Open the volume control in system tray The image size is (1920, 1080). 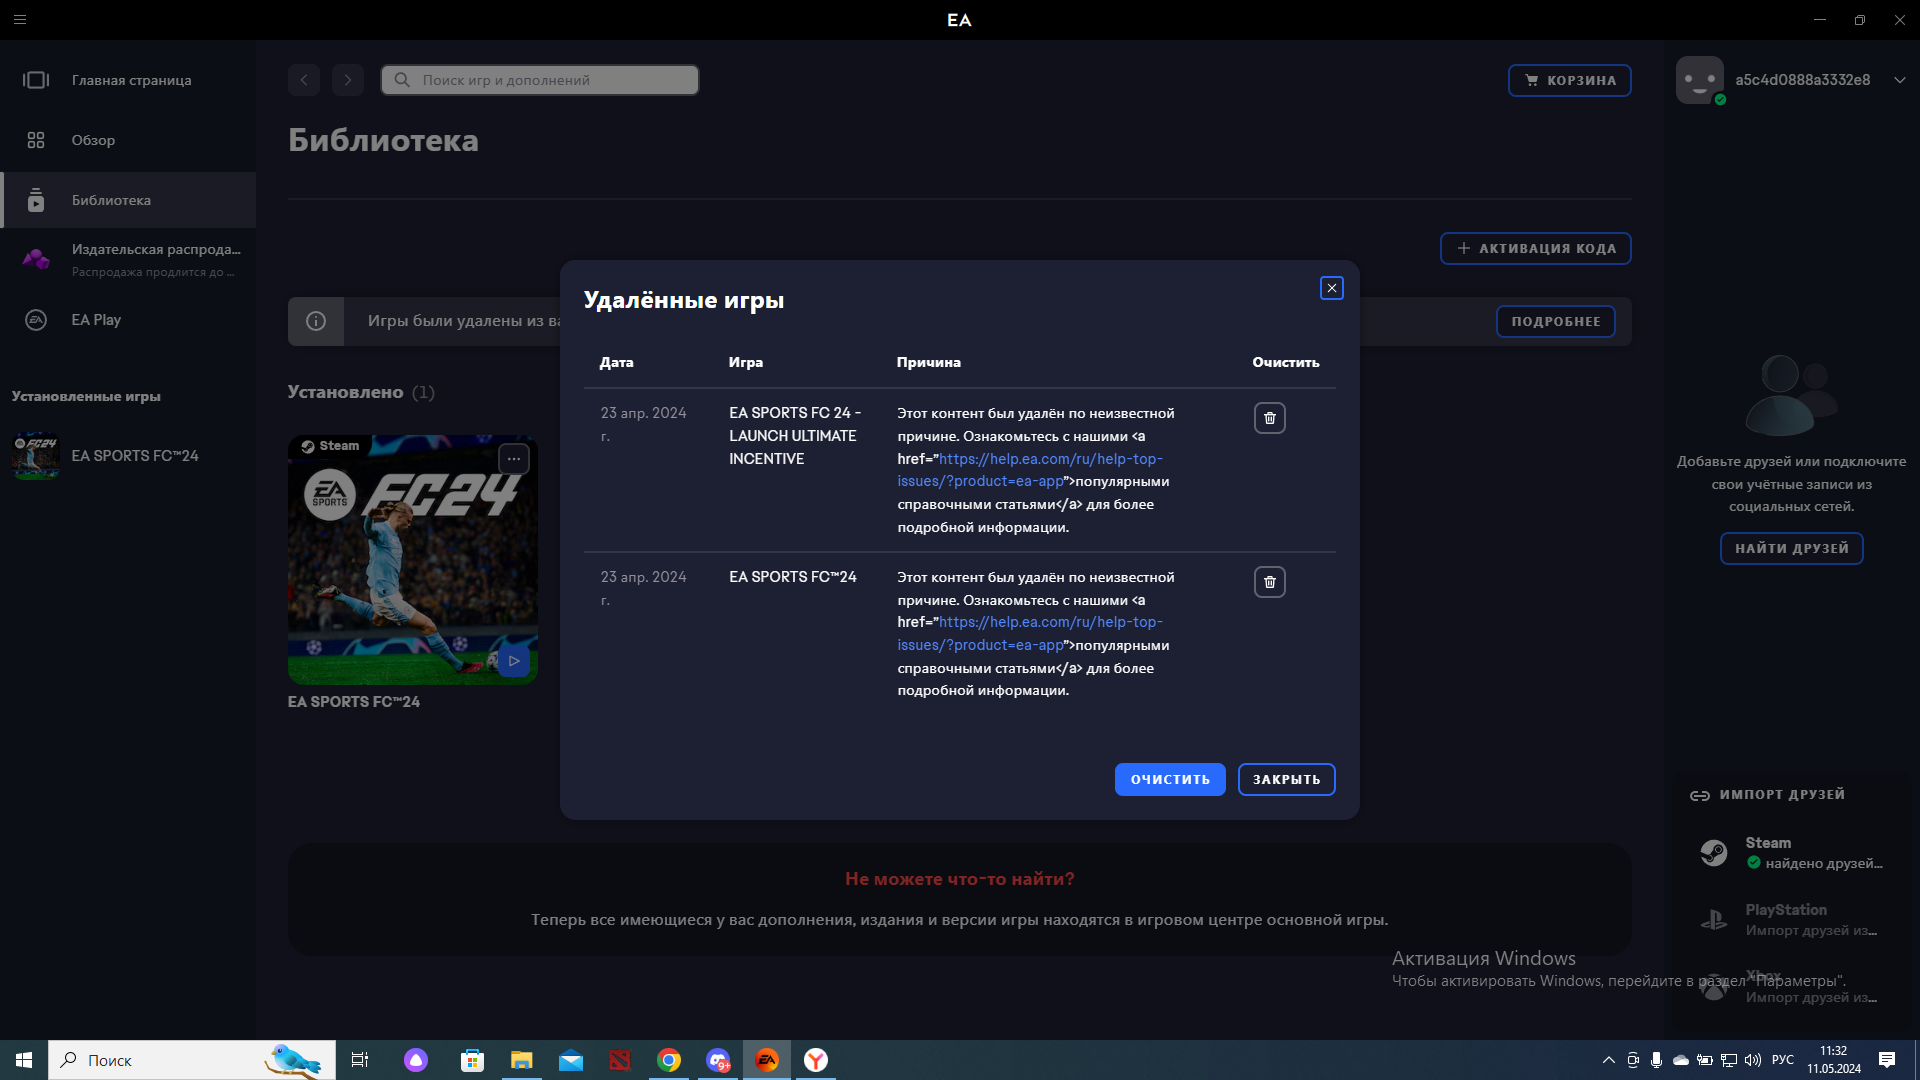click(1753, 1060)
